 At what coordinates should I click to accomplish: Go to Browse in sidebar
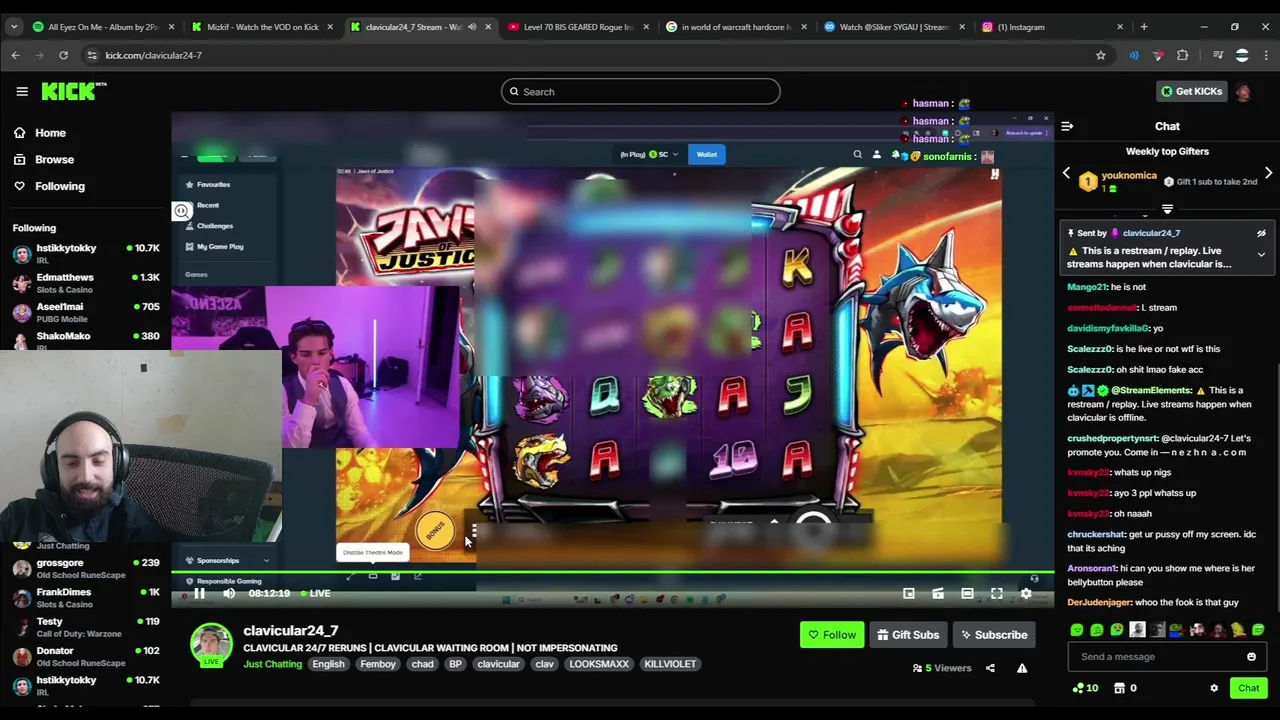[44, 159]
